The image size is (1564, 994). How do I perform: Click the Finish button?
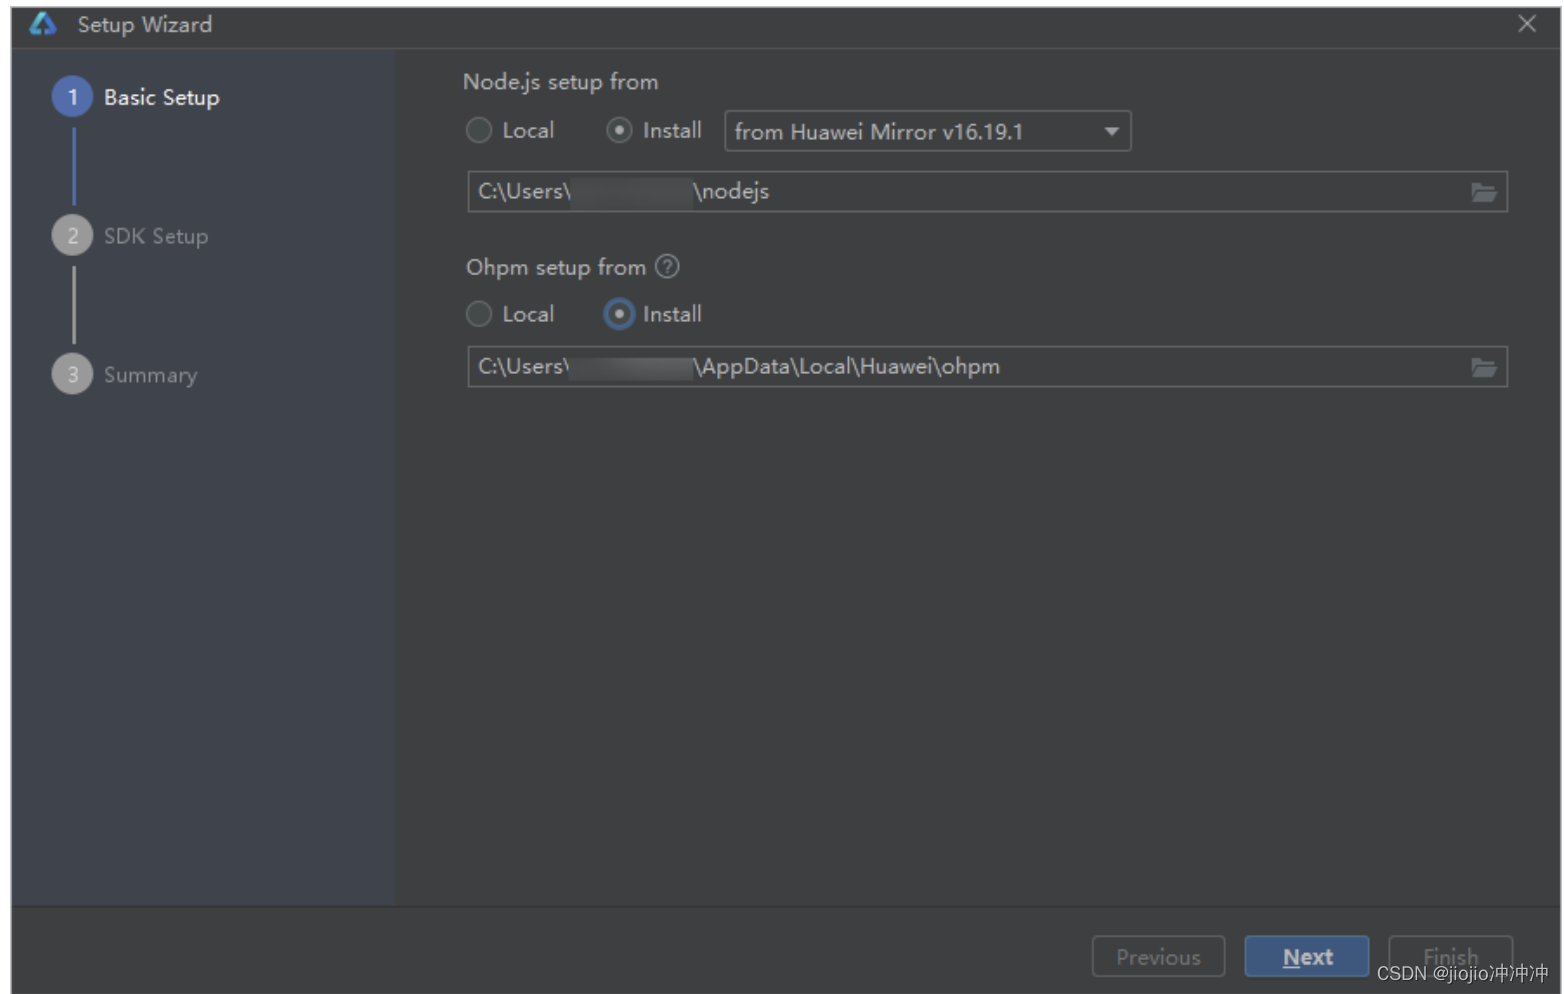coord(1450,957)
